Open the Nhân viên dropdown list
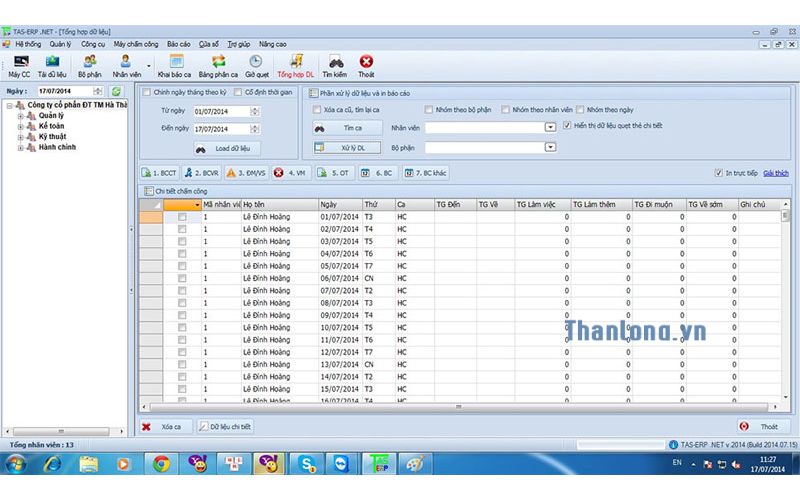Image resolution: width=800 pixels, height=500 pixels. click(550, 128)
